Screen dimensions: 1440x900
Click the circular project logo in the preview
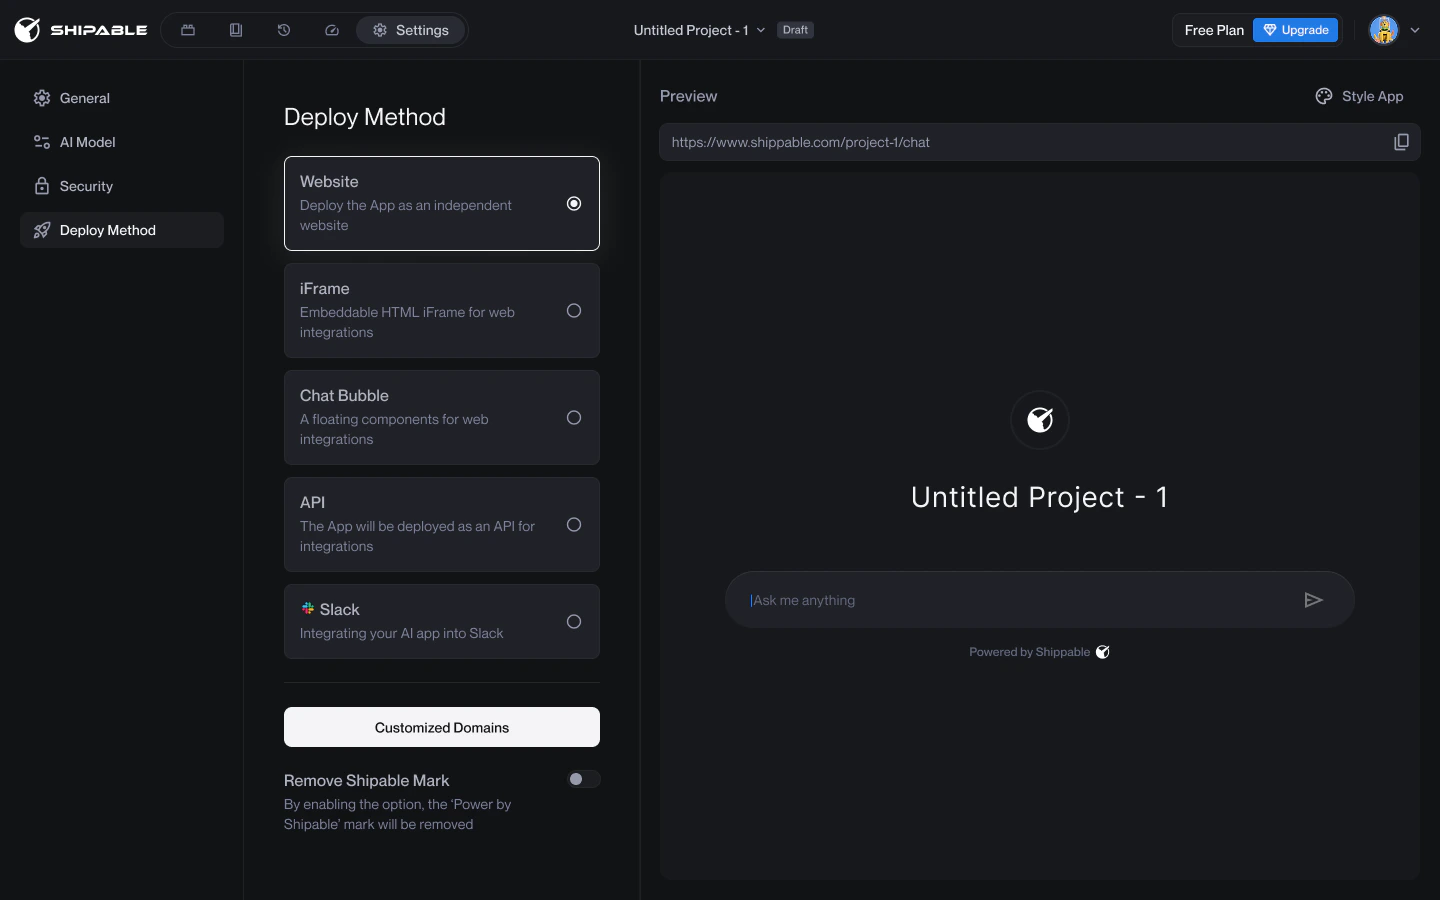(x=1040, y=420)
